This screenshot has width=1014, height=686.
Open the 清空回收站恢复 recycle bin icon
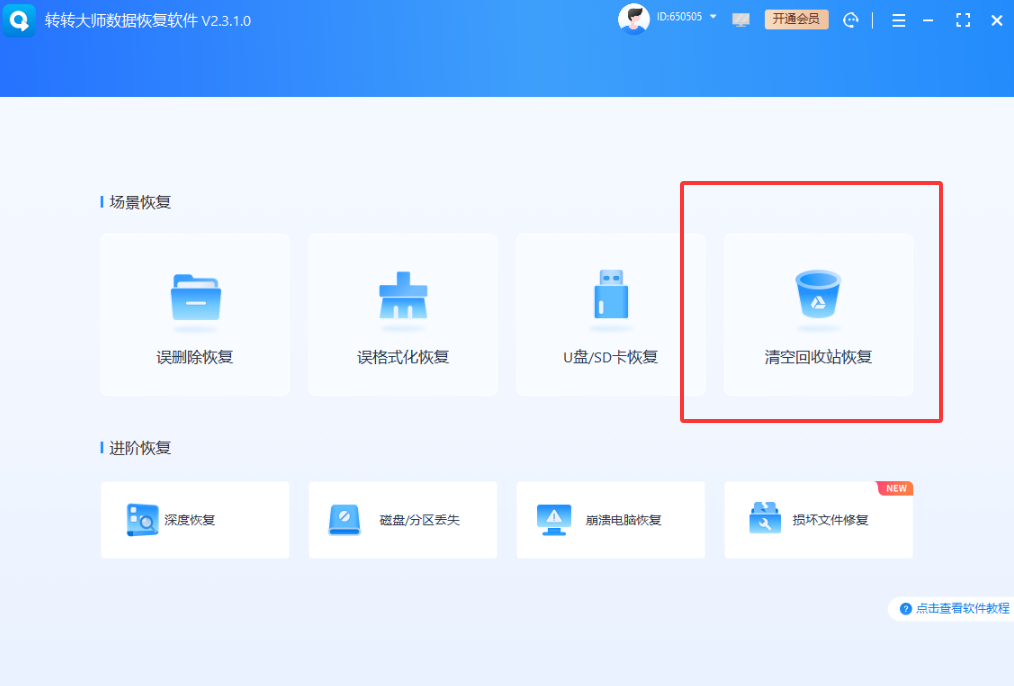click(818, 294)
